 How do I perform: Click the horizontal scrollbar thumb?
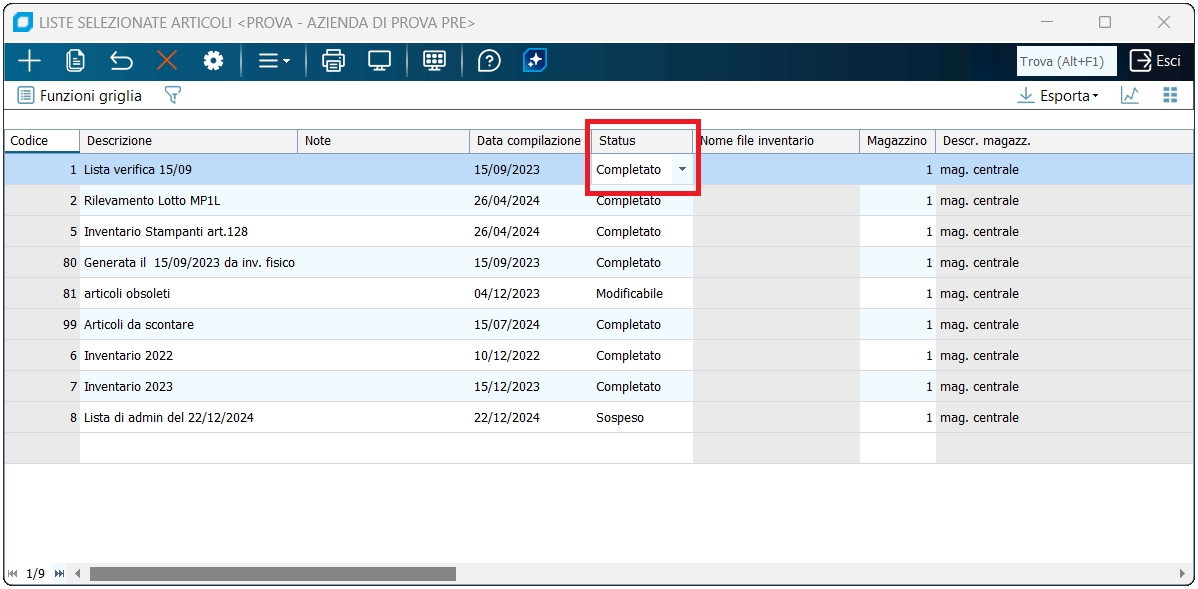click(x=272, y=574)
